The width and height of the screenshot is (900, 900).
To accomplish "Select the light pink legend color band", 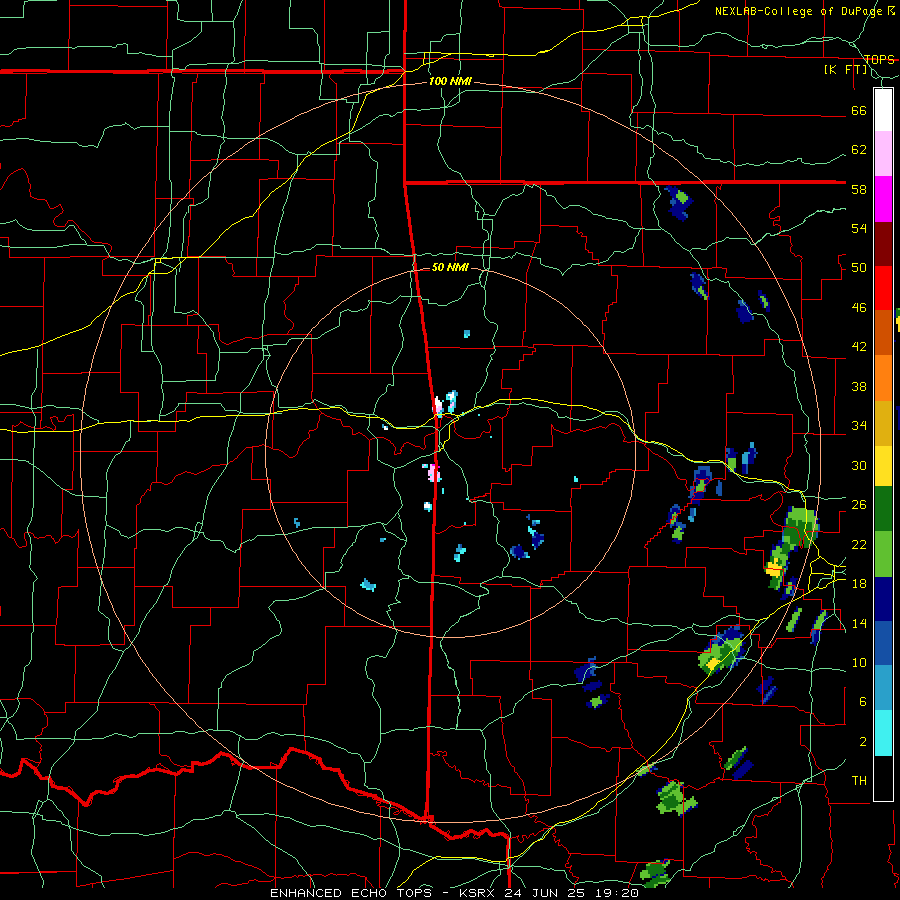I will [x=883, y=154].
